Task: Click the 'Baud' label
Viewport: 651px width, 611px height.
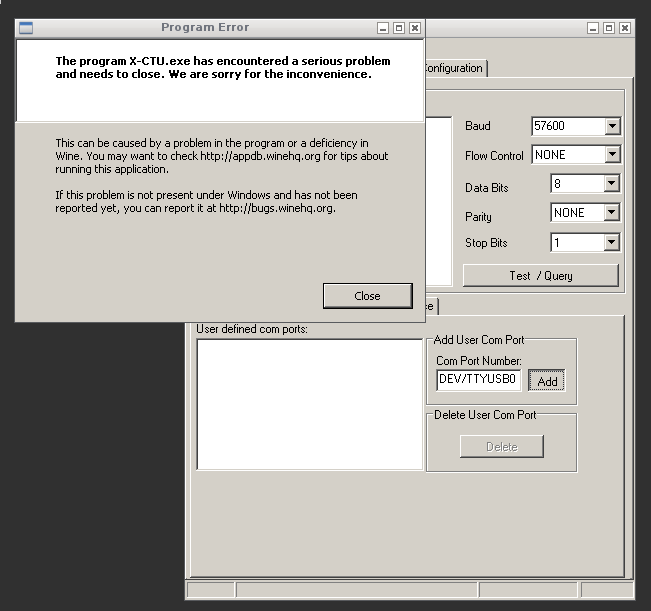Action: tap(477, 126)
